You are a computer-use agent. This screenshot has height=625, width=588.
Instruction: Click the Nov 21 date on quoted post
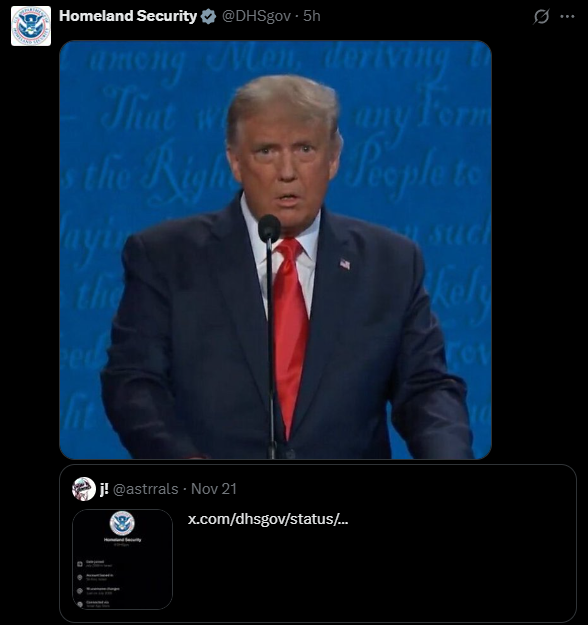pos(214,489)
